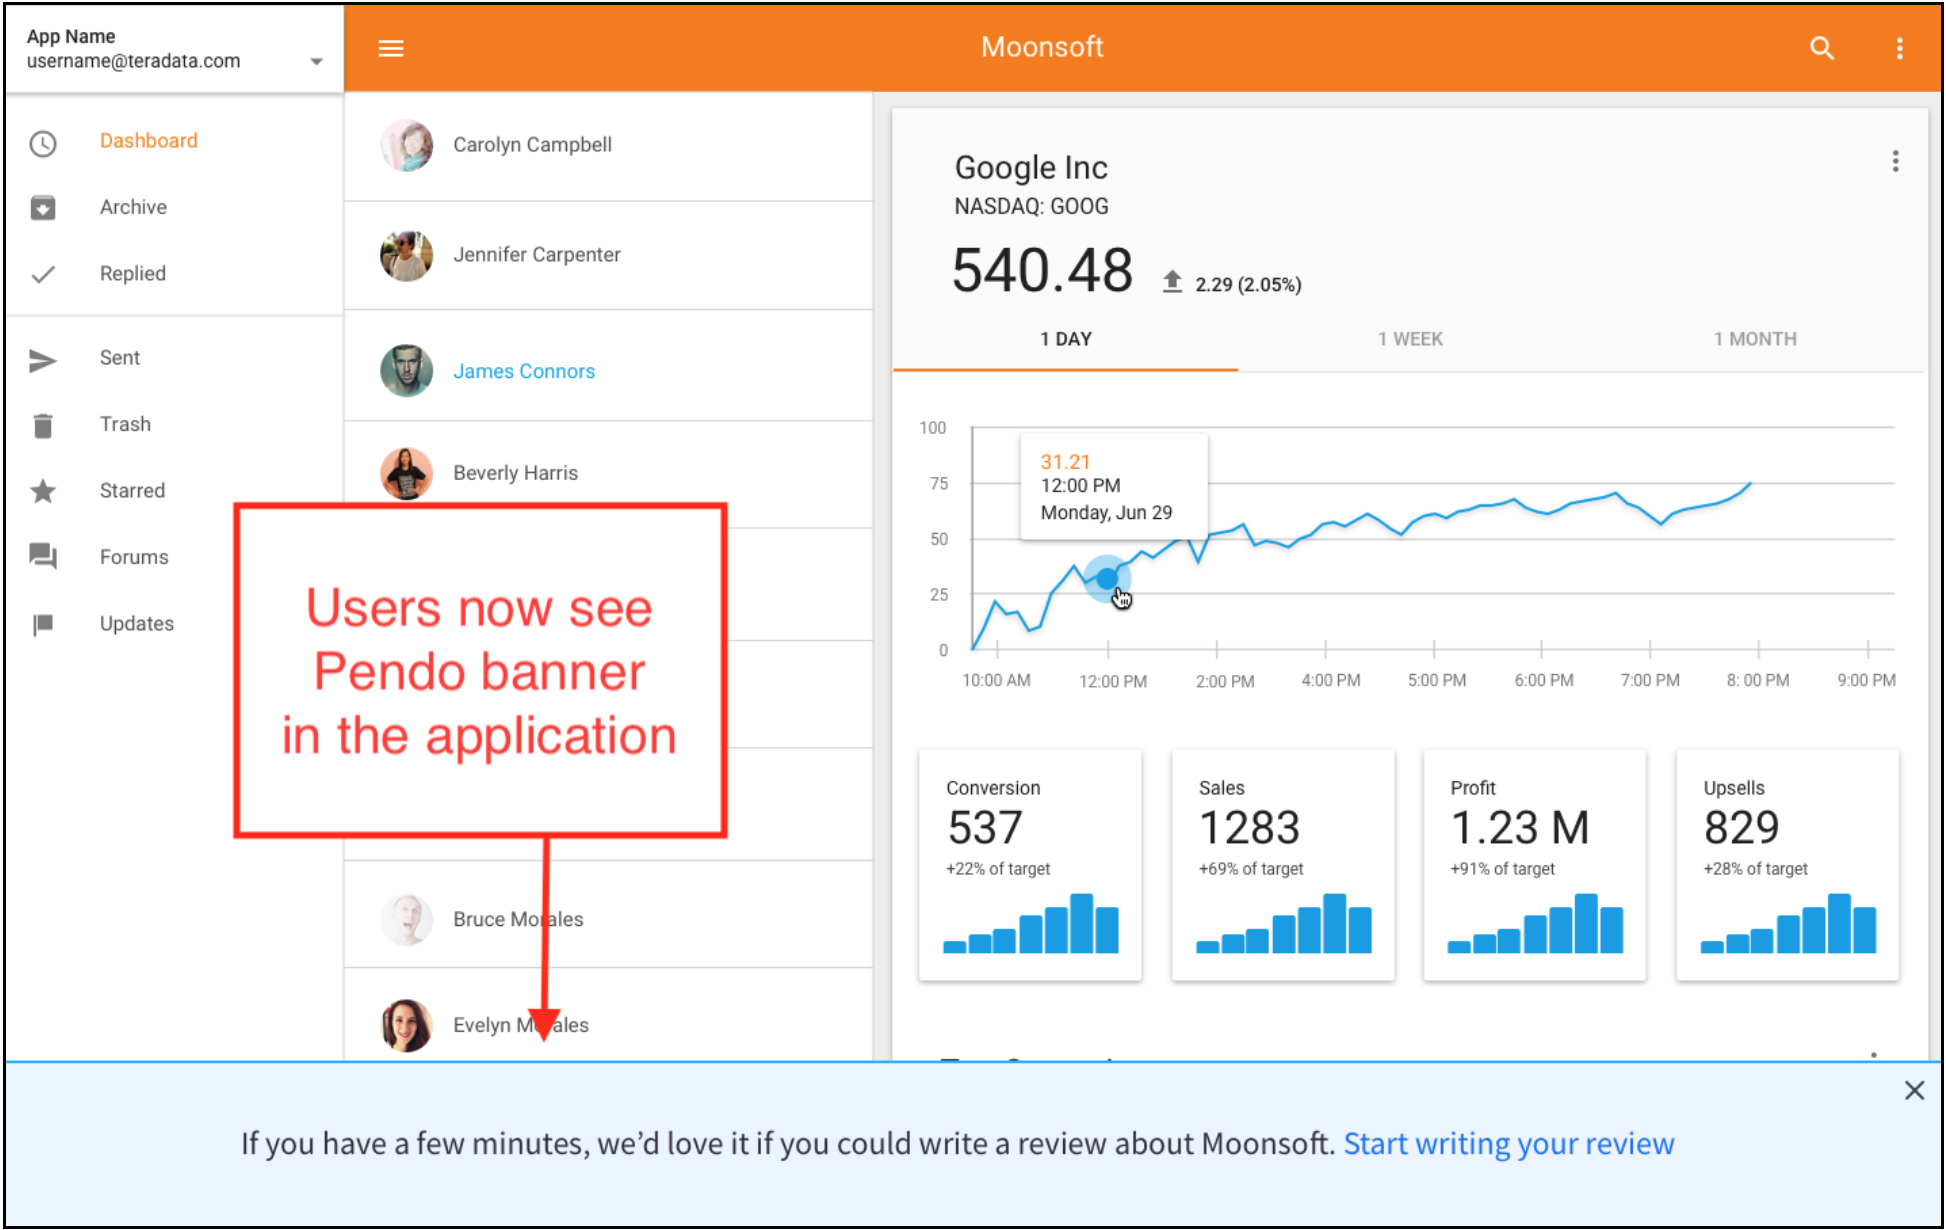Open the Upsells 829 stat card
The height and width of the screenshot is (1230, 1946).
[x=1788, y=865]
